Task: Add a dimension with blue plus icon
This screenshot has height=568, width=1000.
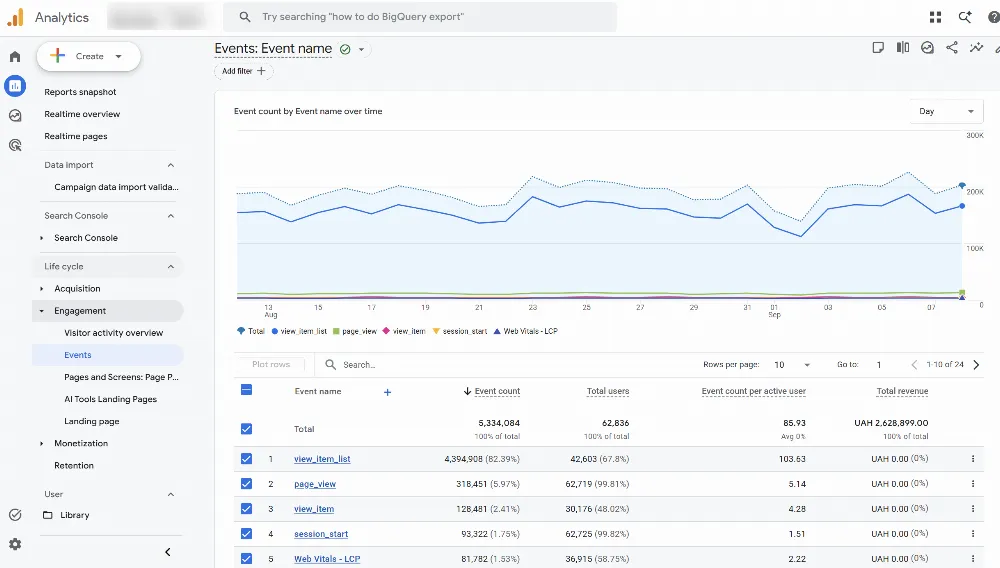Action: 387,392
